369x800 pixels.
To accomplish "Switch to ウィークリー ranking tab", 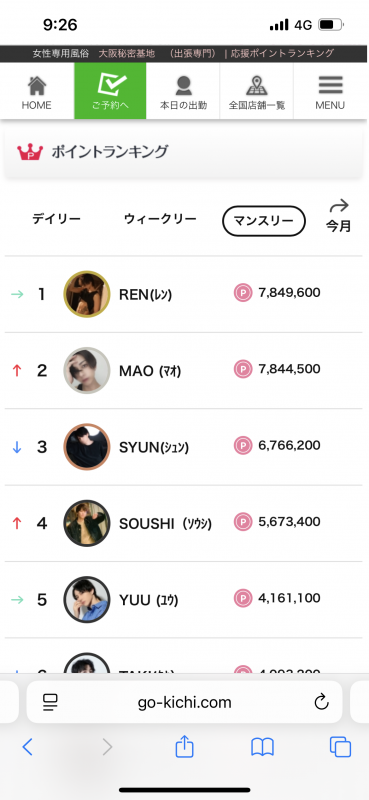I will (160, 219).
